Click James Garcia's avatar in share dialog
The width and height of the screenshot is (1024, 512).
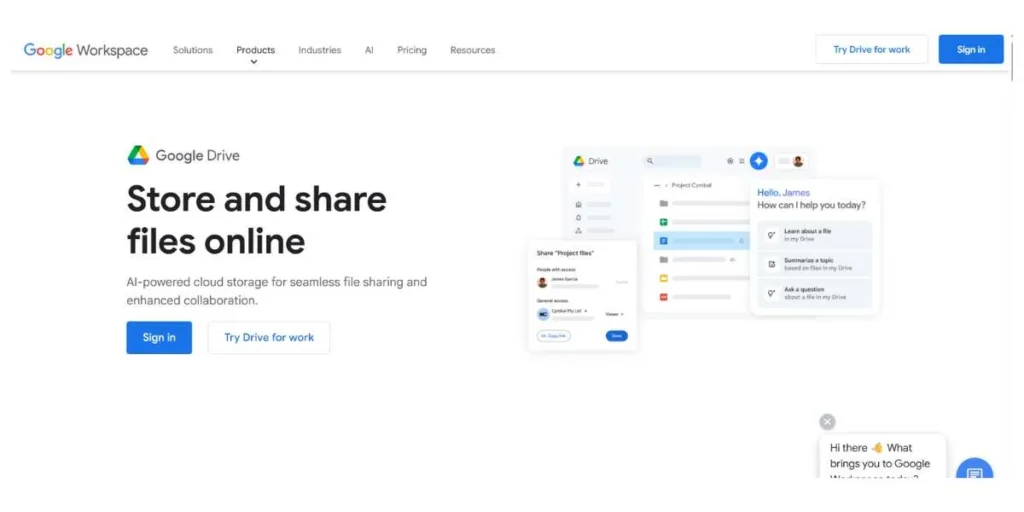click(x=542, y=282)
